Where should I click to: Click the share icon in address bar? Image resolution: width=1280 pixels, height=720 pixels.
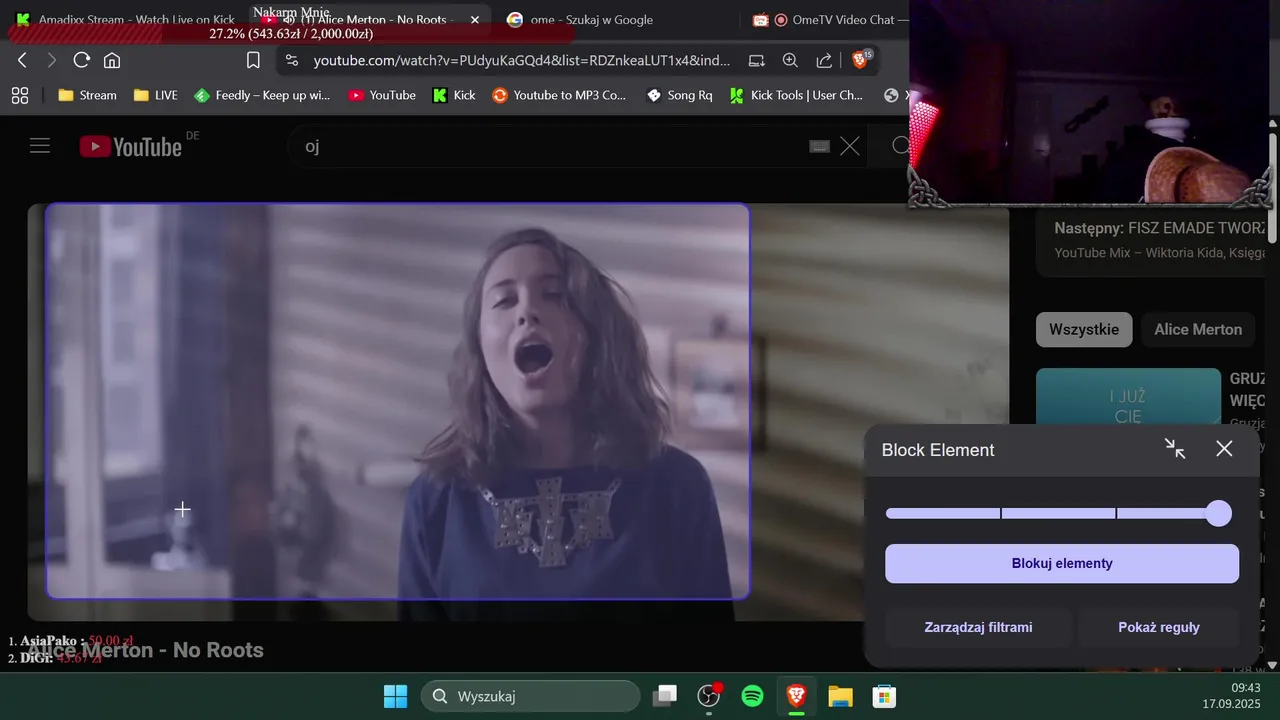[x=824, y=60]
